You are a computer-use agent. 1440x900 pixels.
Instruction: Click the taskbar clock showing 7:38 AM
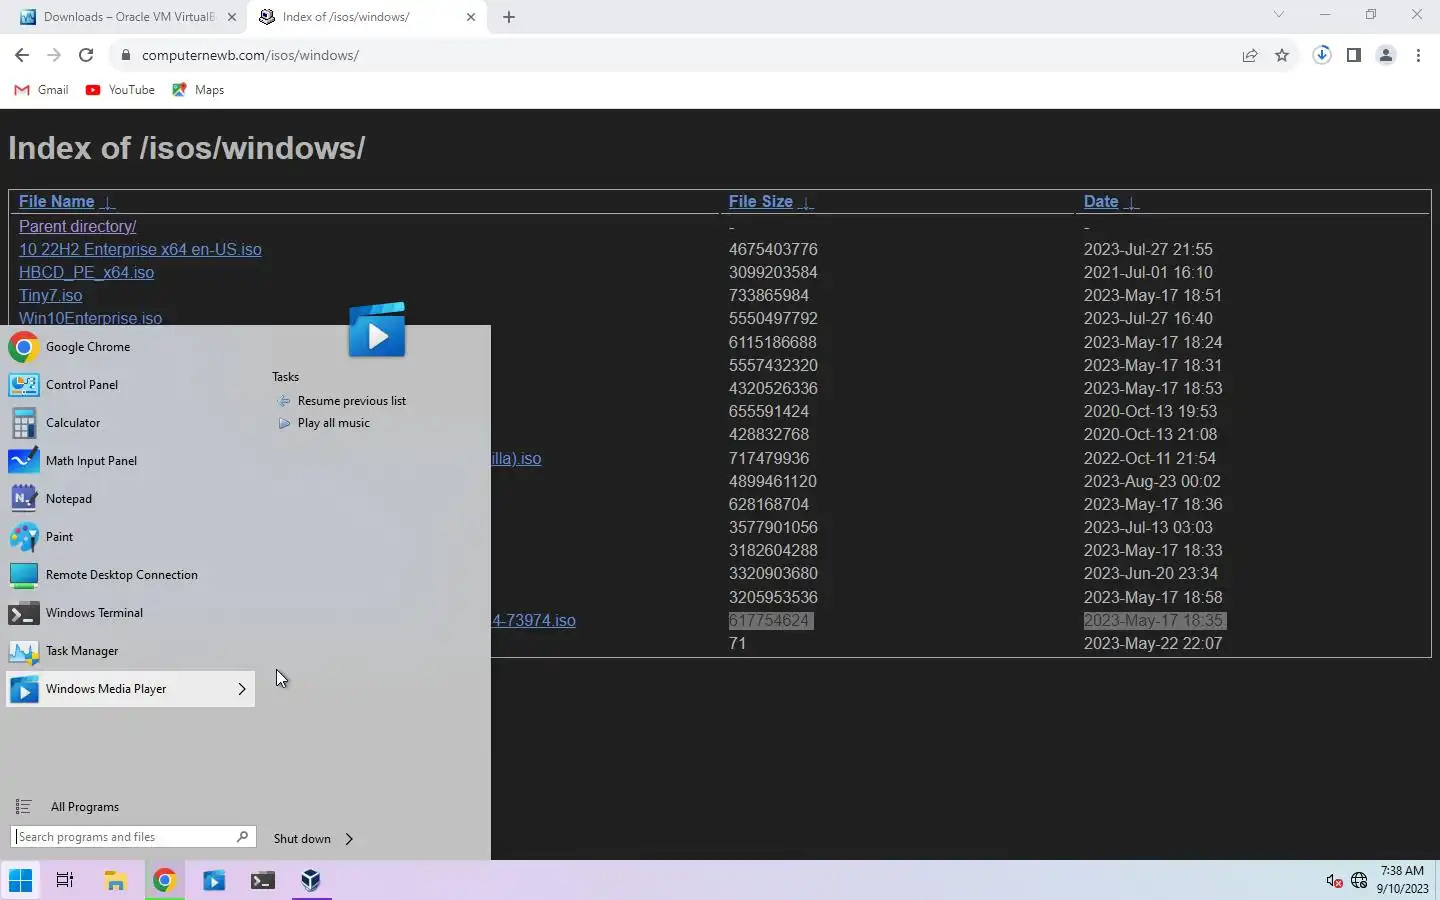(1402, 880)
